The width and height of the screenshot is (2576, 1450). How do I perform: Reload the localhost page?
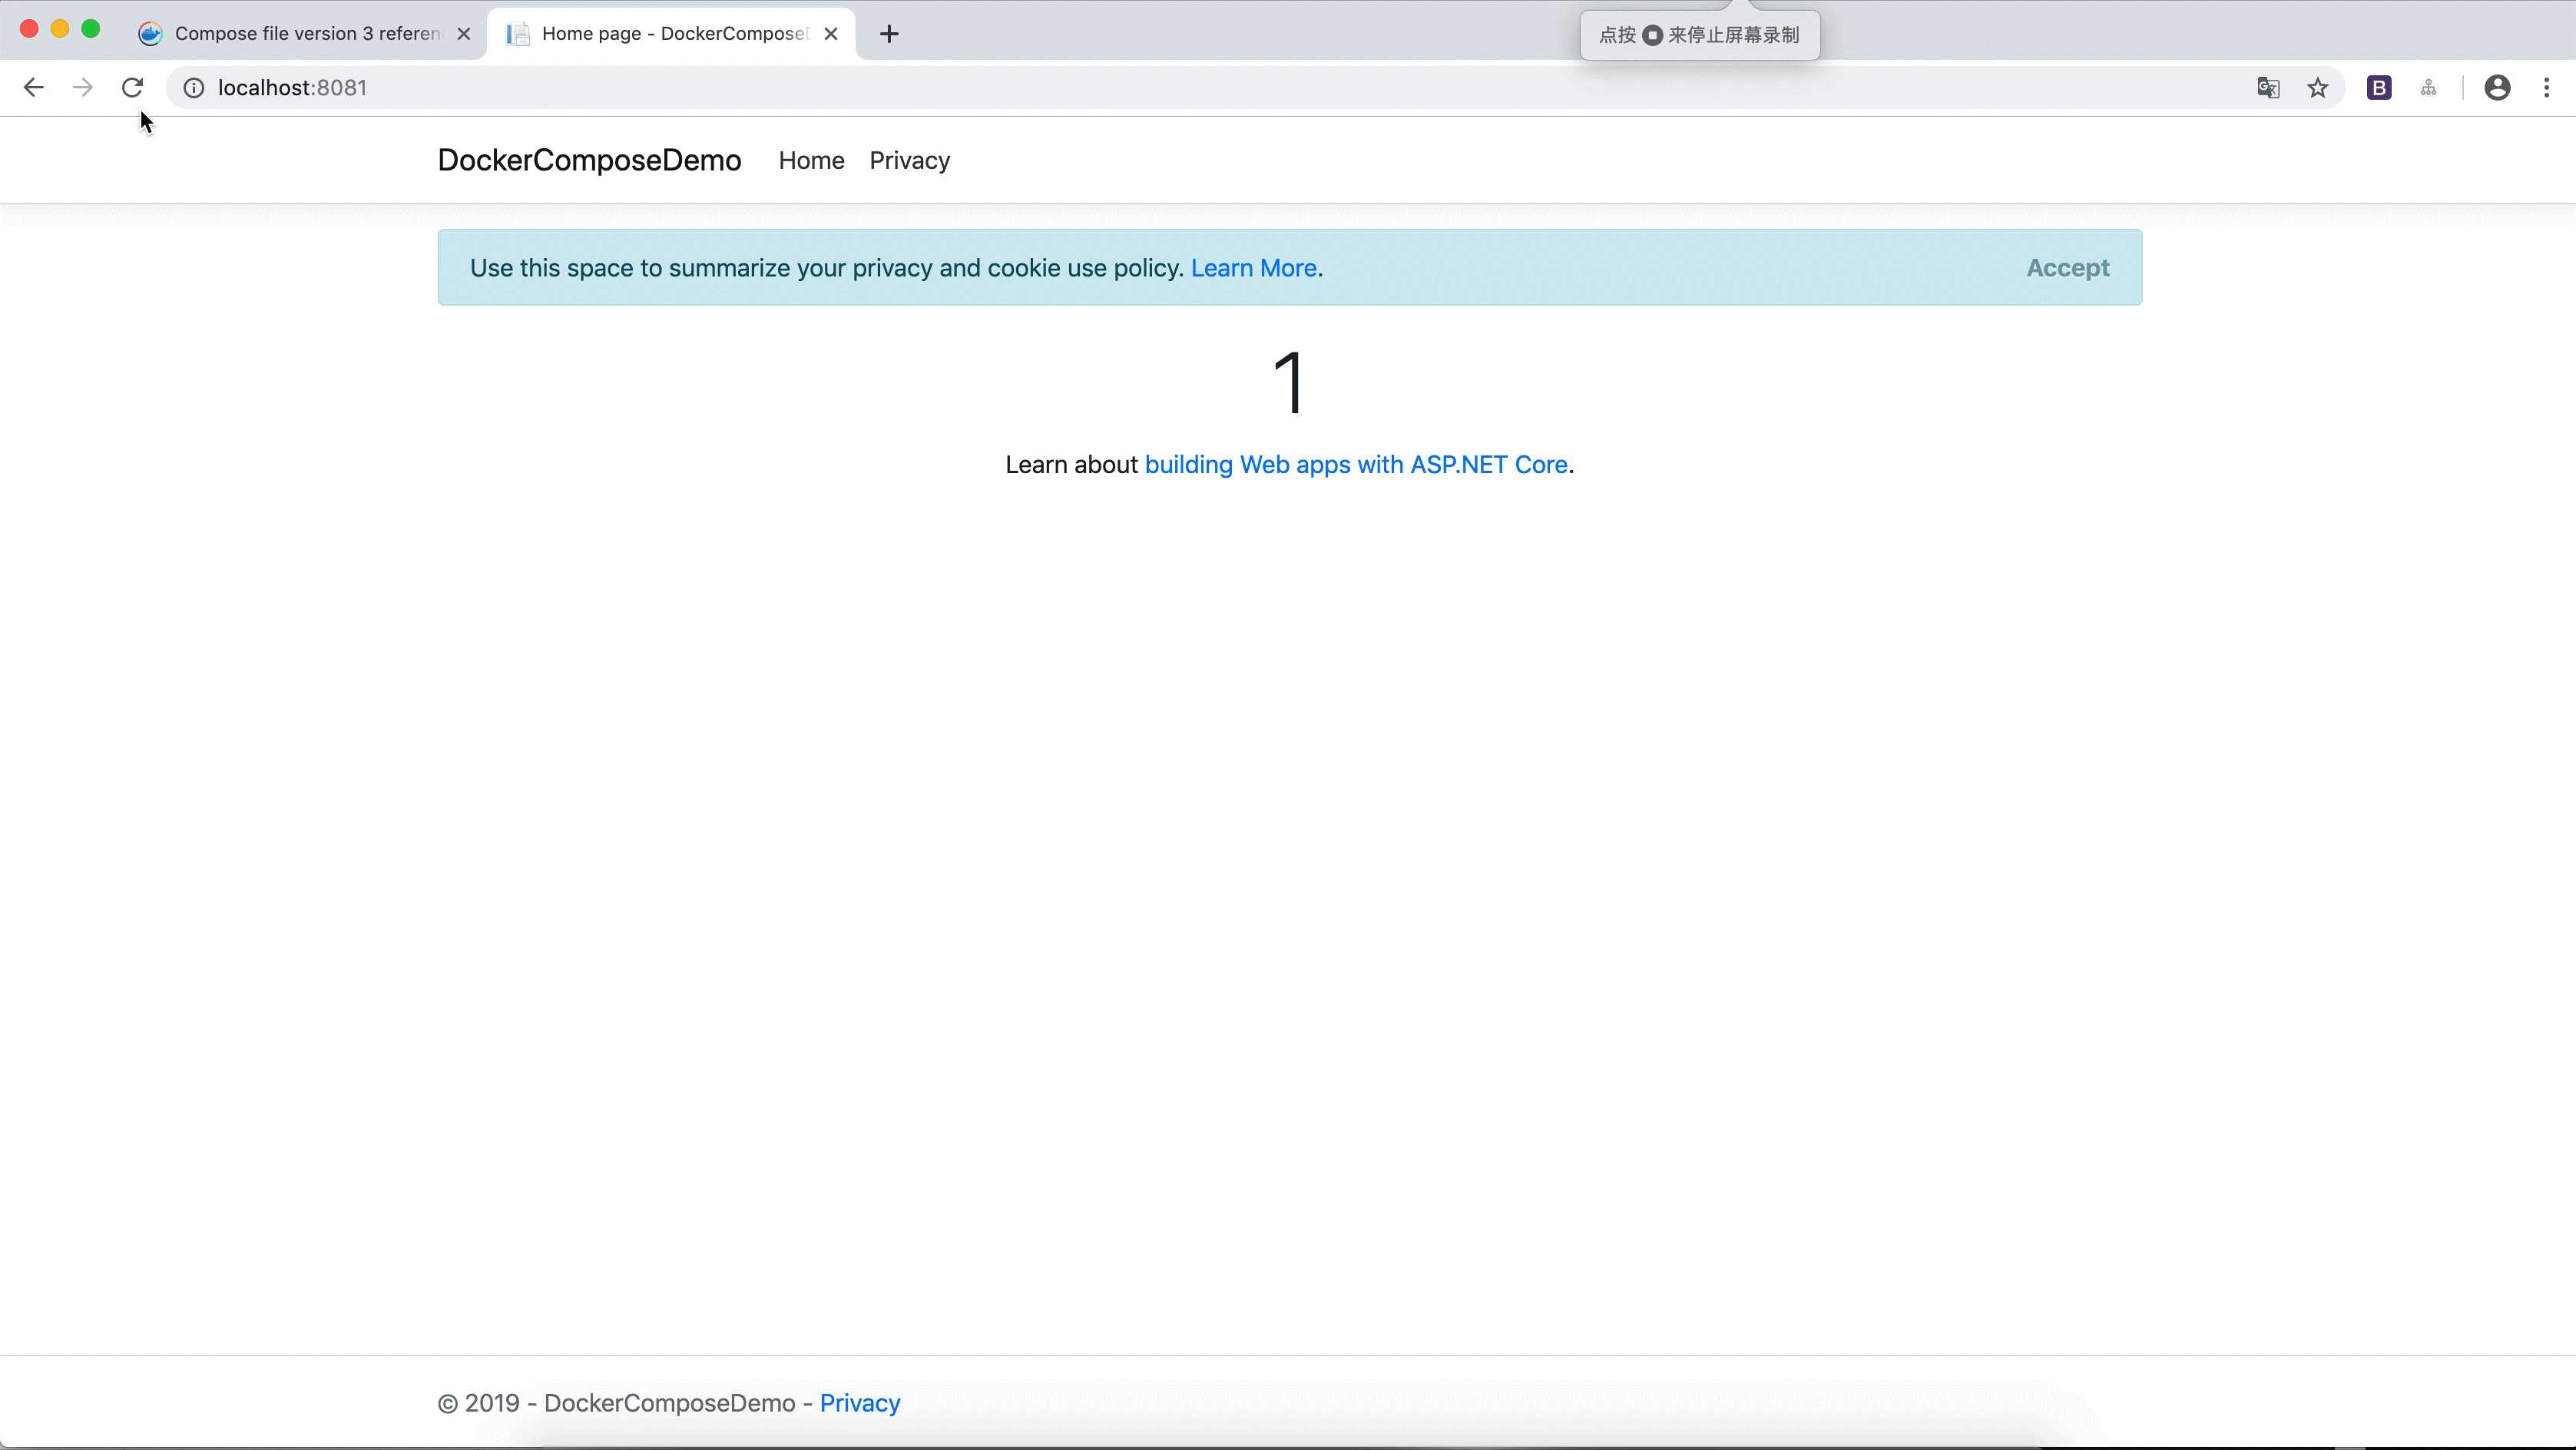(x=132, y=88)
